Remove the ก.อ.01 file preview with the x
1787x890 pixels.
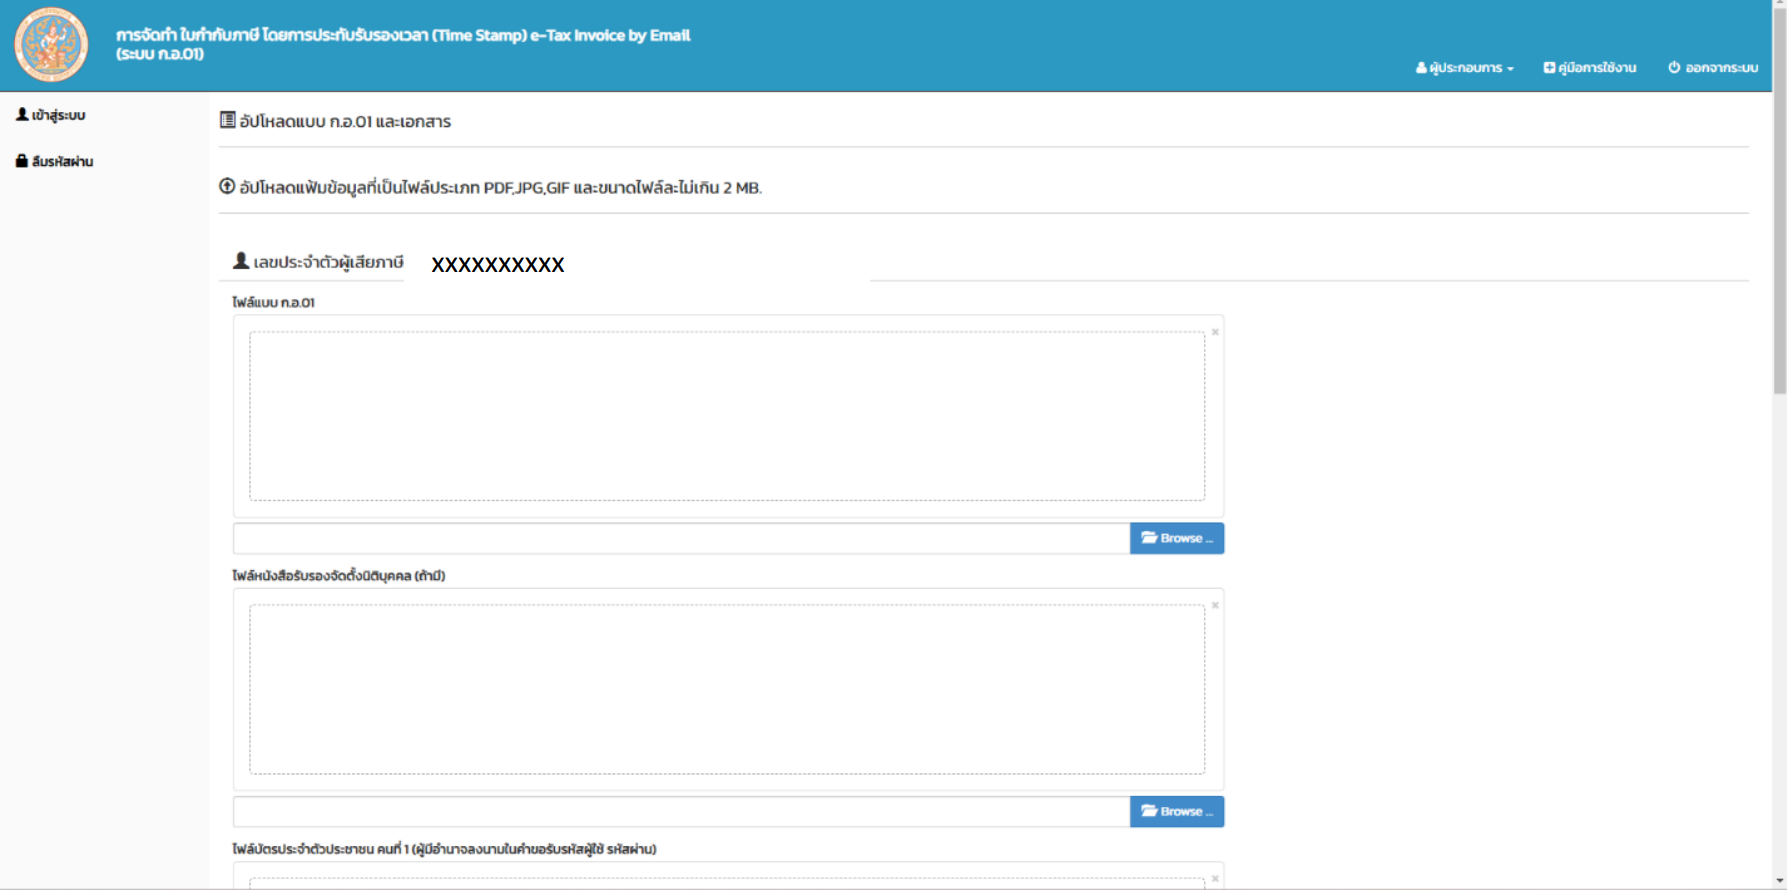pyautogui.click(x=1215, y=332)
